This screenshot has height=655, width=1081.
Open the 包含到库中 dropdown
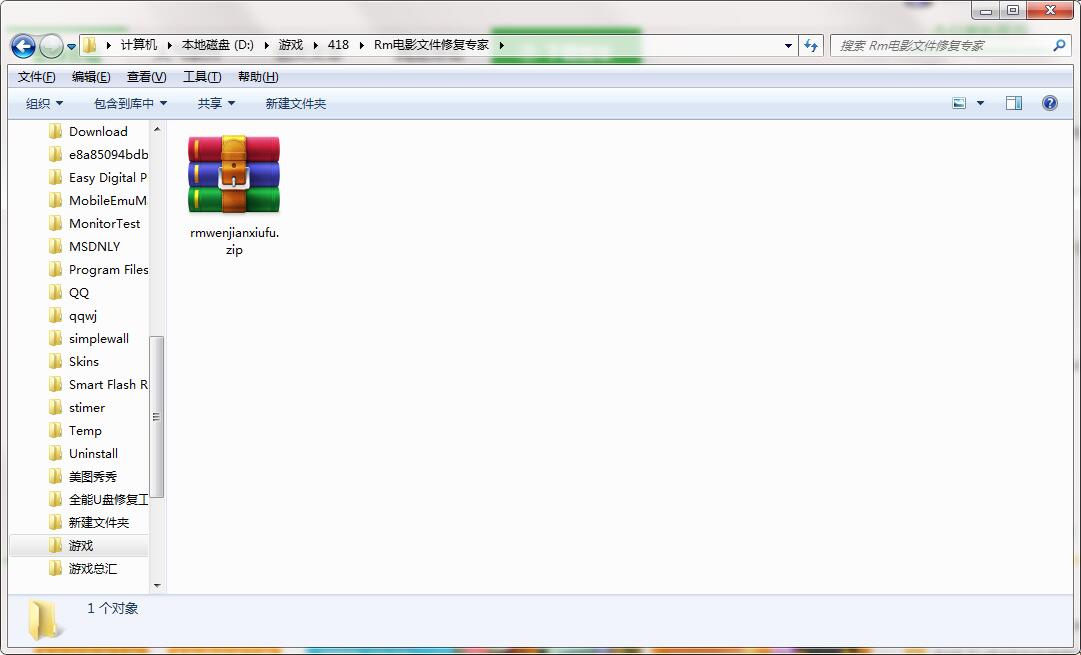130,103
